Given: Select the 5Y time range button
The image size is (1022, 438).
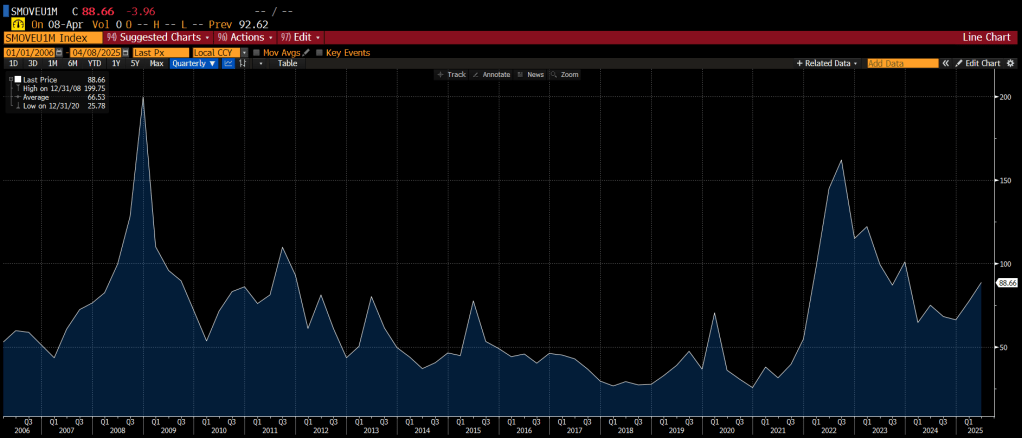Looking at the screenshot, I should (134, 63).
